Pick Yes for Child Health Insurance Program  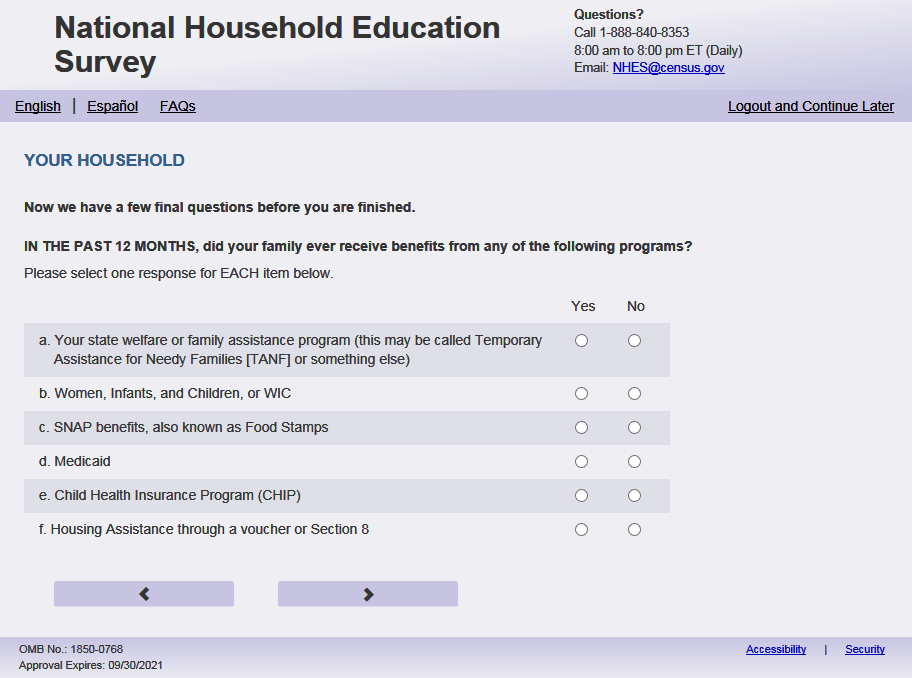click(x=582, y=496)
